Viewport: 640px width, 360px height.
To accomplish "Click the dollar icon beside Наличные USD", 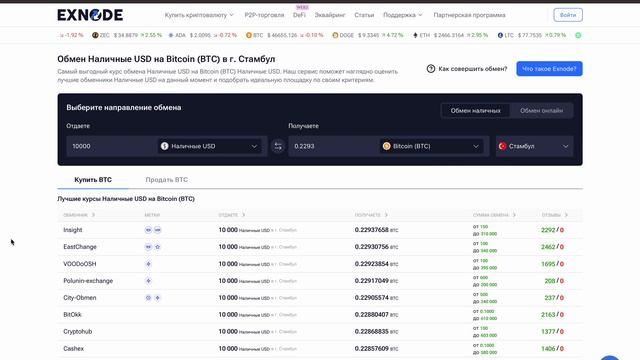I will 164,146.
